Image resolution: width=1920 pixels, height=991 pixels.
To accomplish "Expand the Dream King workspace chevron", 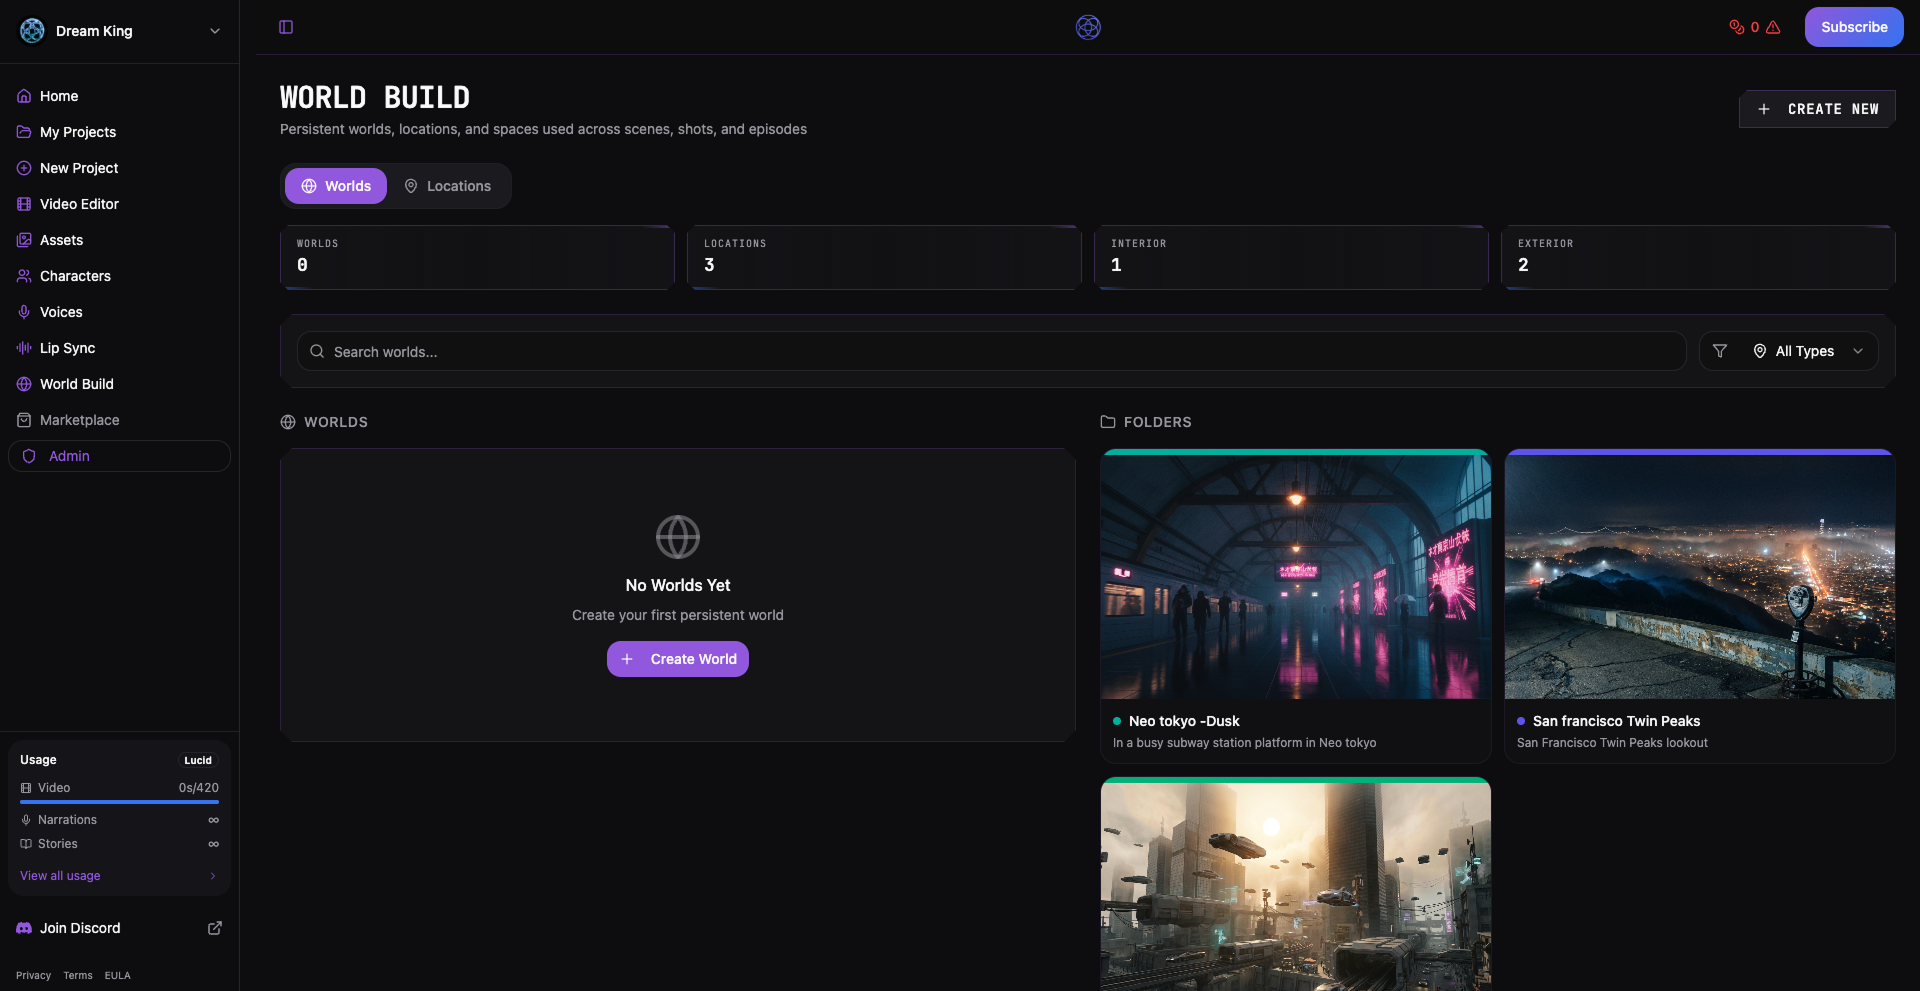I will pos(215,31).
